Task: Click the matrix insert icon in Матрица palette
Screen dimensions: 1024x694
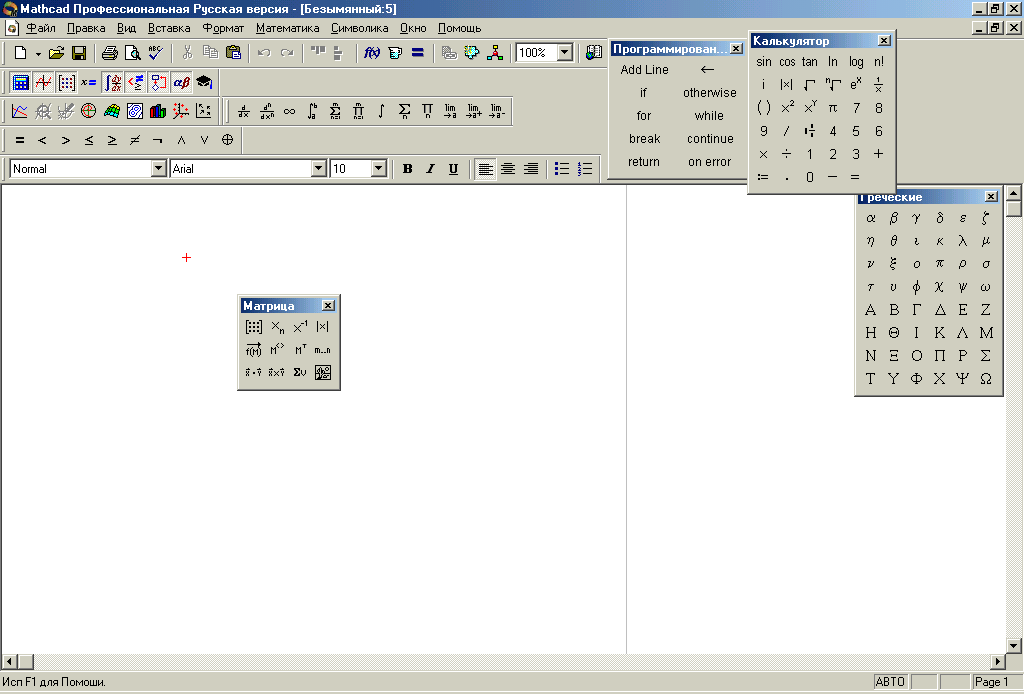Action: (253, 327)
